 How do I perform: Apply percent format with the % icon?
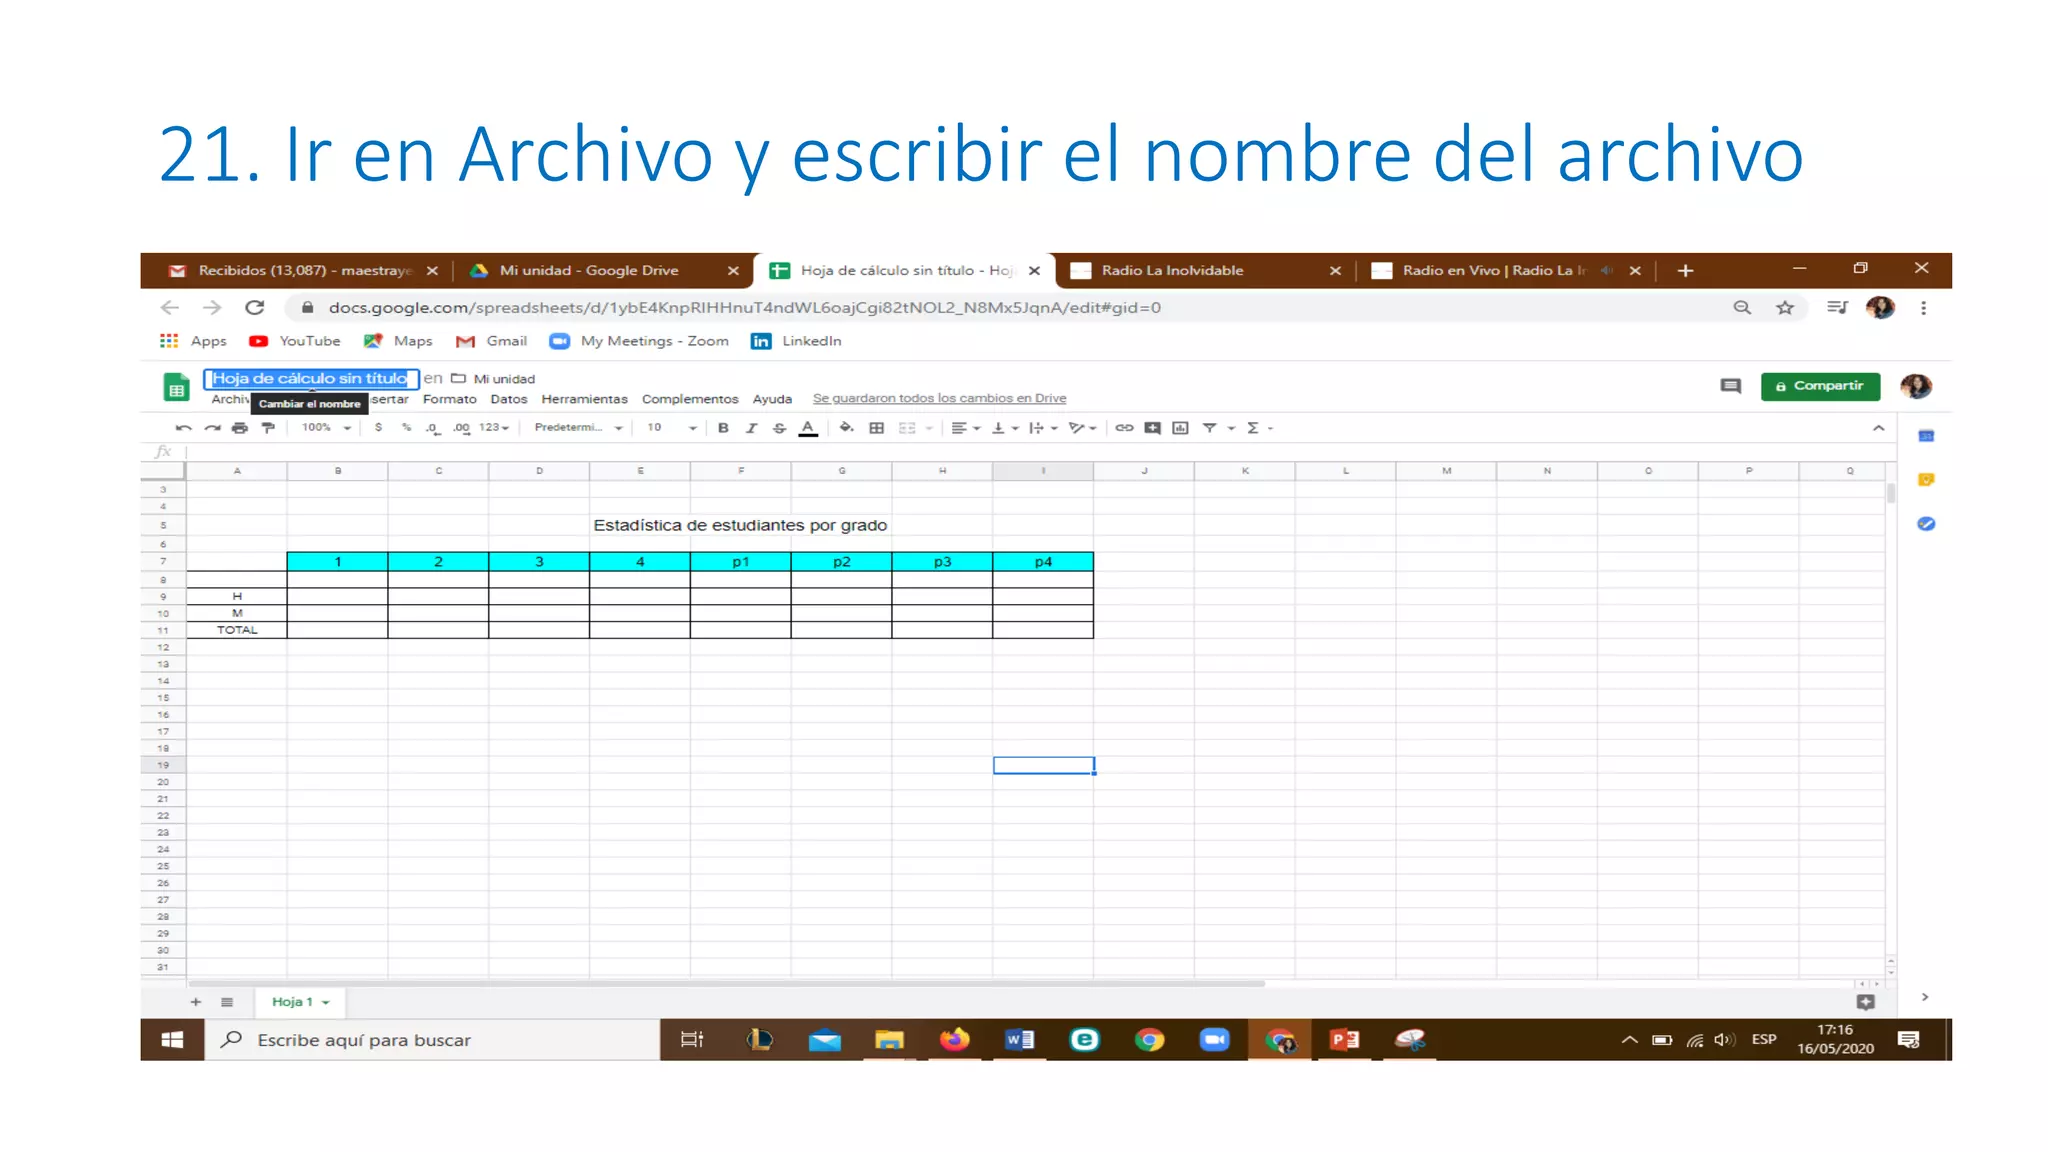click(x=406, y=428)
